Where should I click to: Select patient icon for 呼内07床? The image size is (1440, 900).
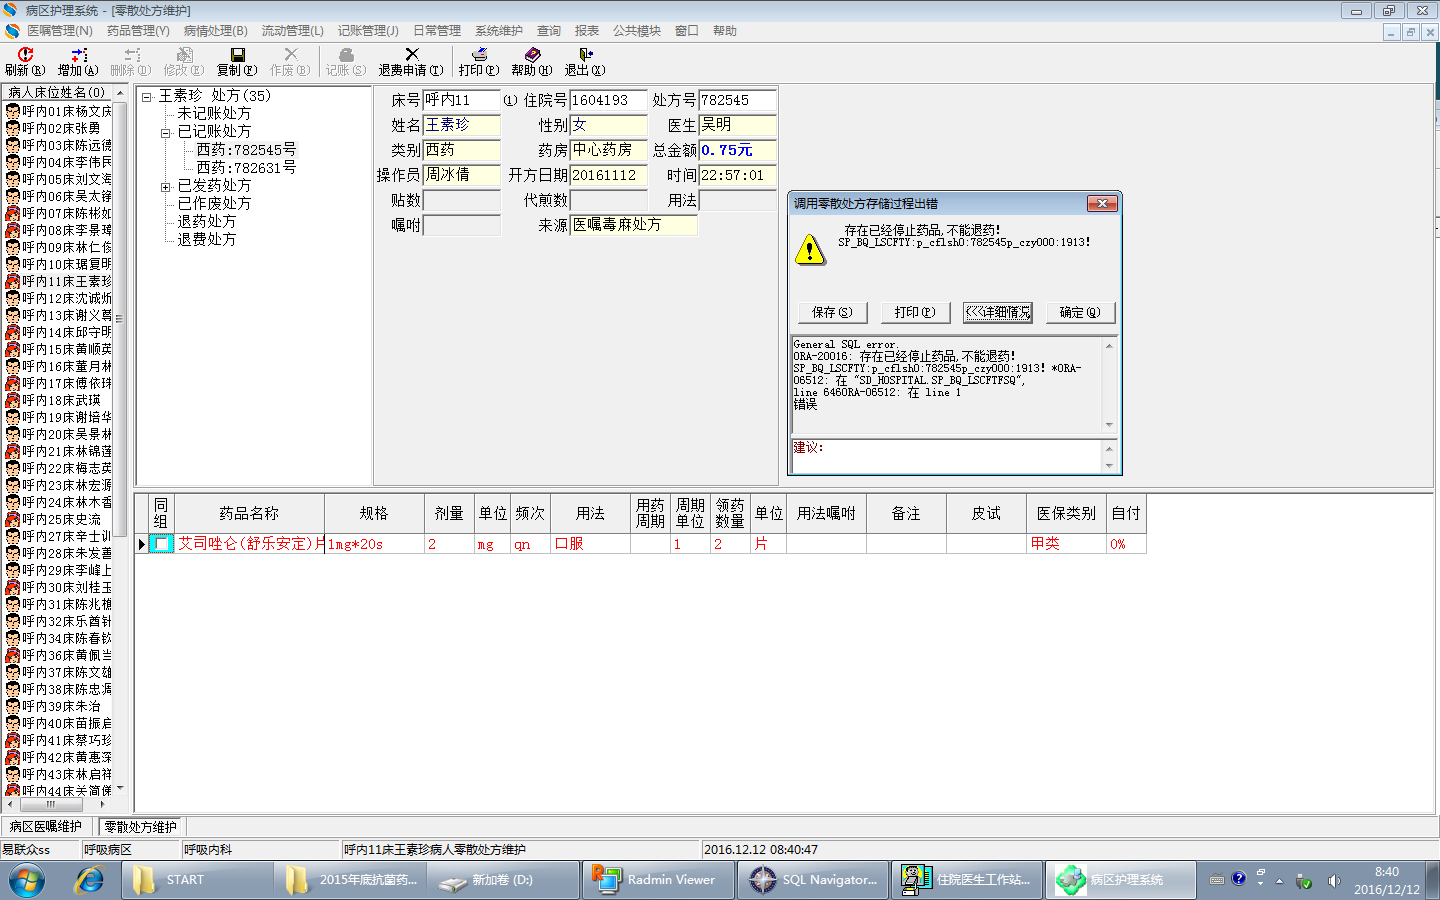pos(13,213)
